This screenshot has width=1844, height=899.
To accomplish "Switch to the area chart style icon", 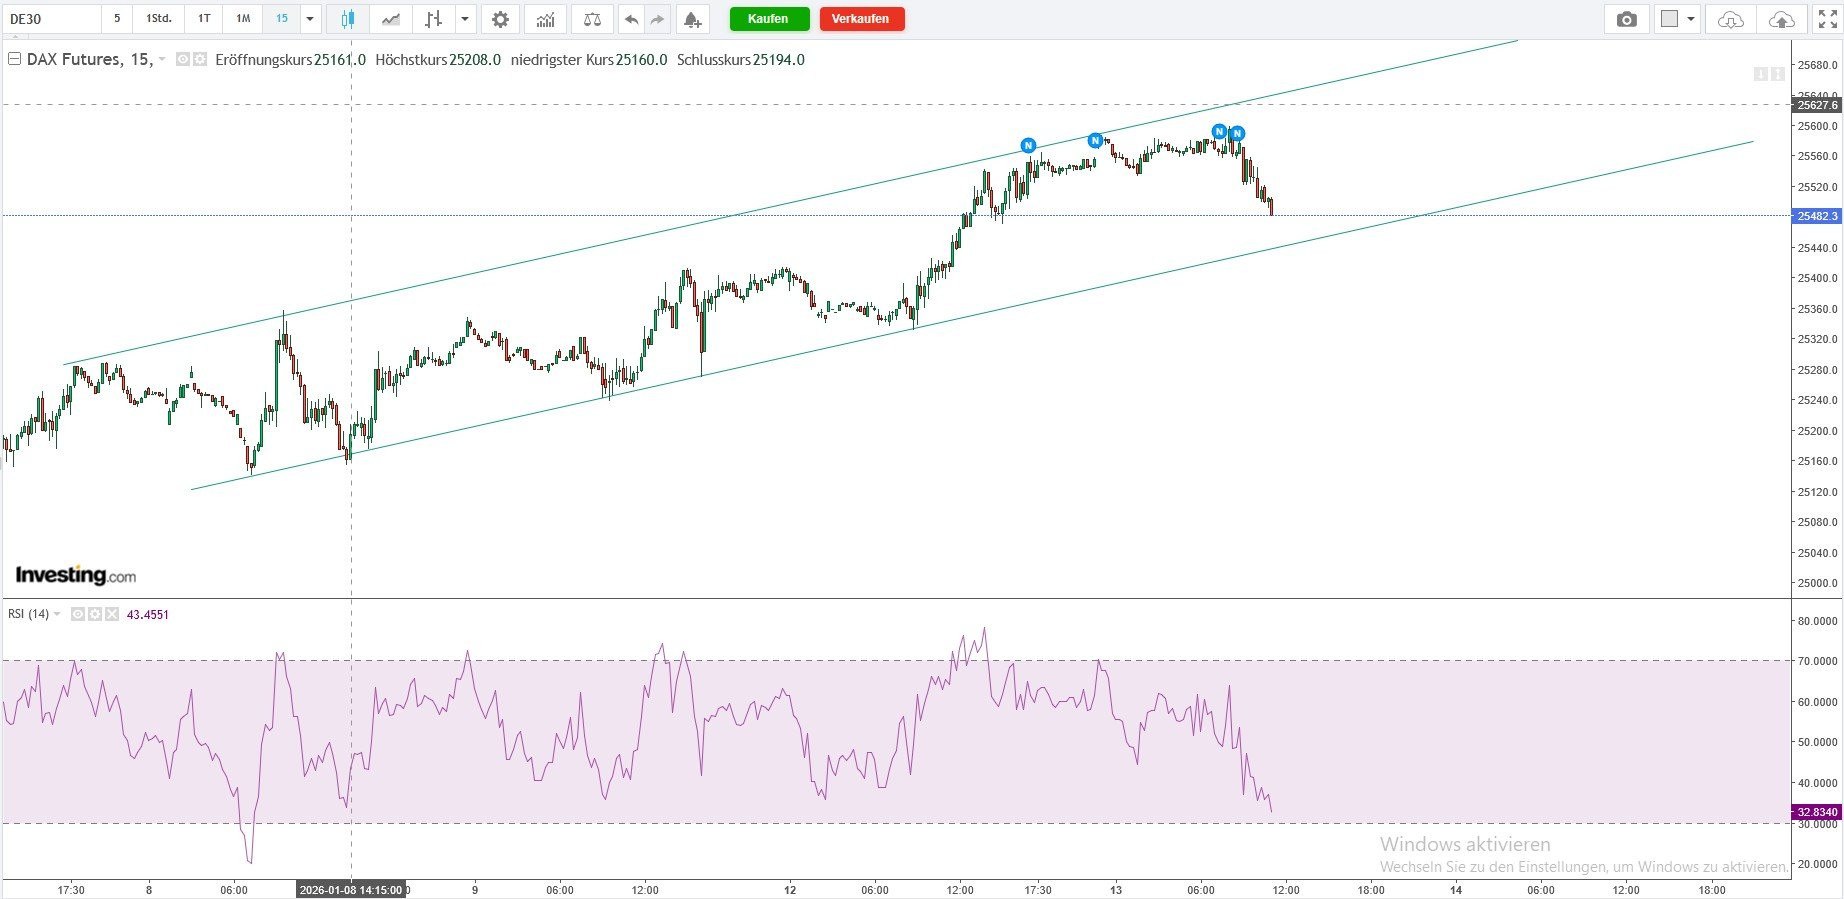I will click(x=391, y=19).
